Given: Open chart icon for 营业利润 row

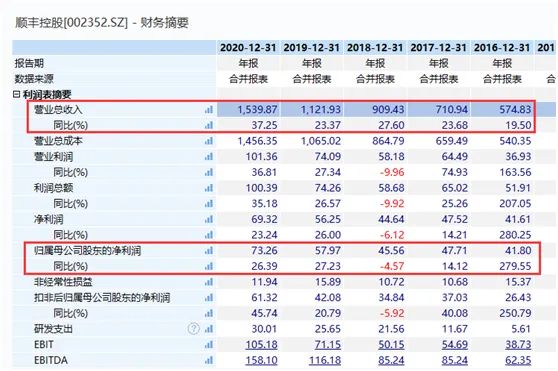Looking at the screenshot, I should 209,157.
